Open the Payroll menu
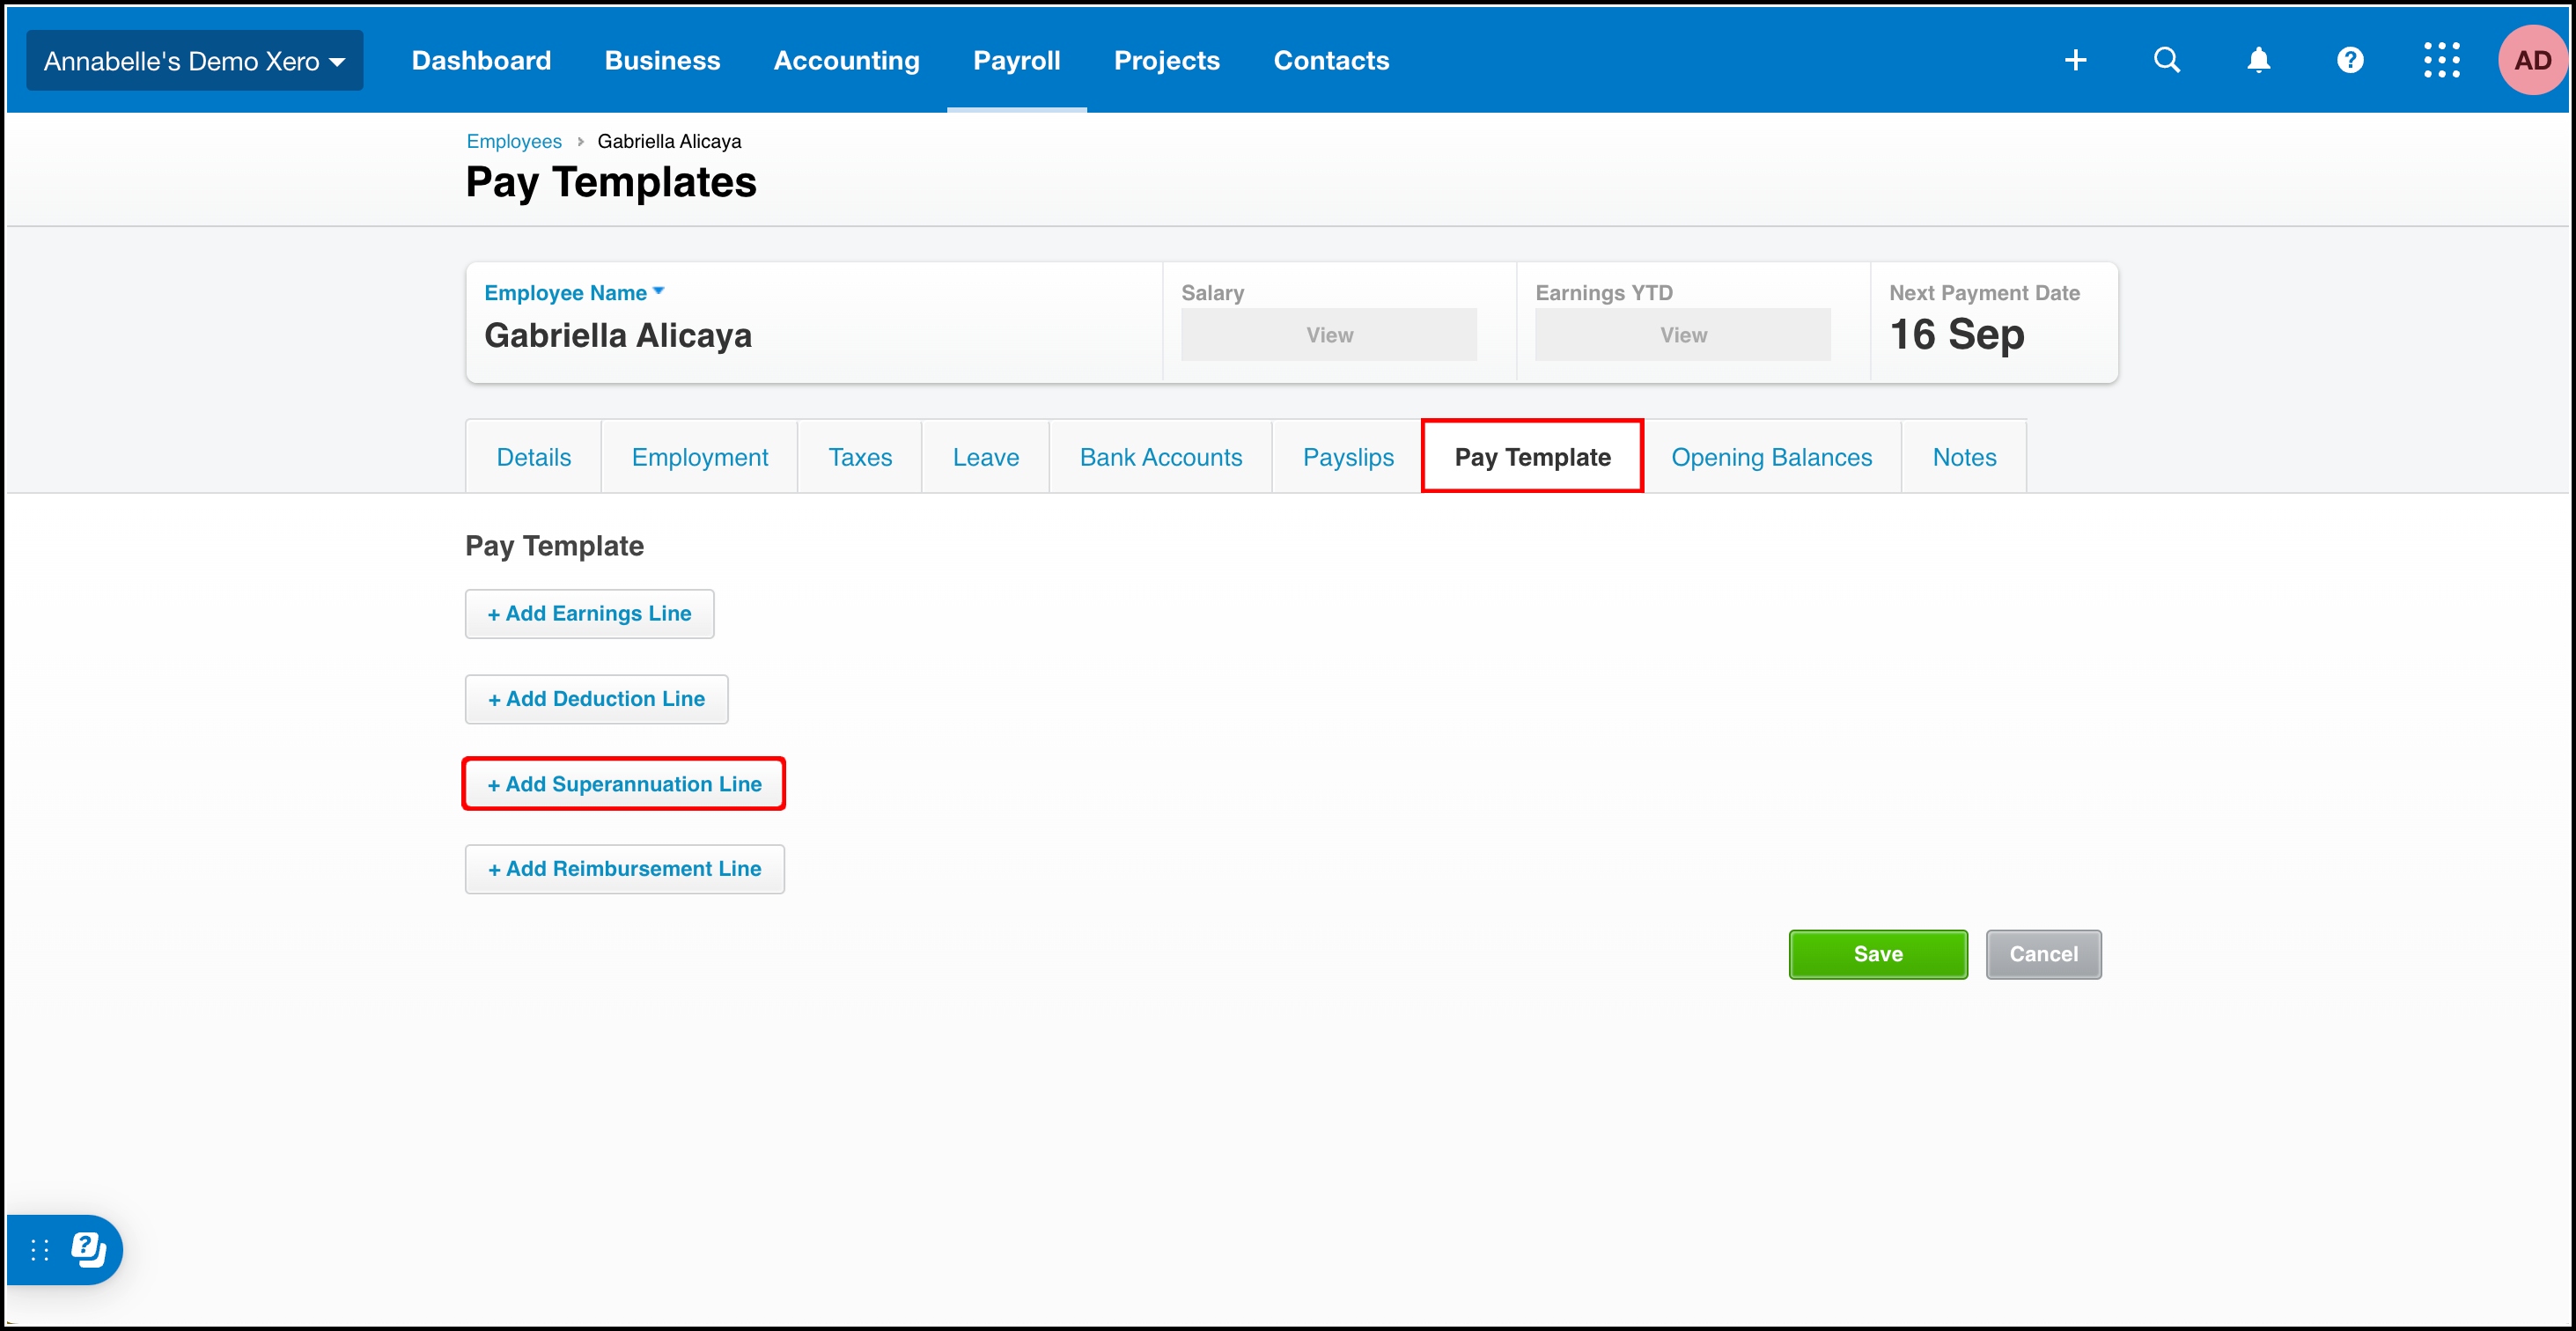 tap(1016, 60)
